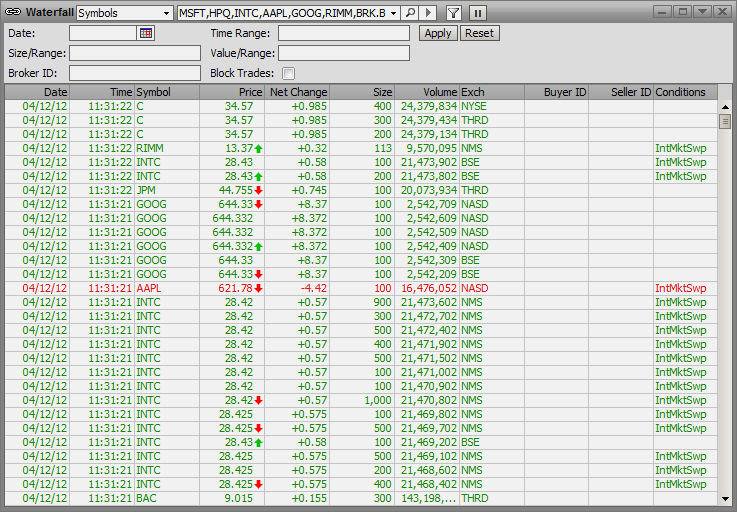Sort by the Symbol column header
The image size is (737, 512).
click(x=167, y=92)
